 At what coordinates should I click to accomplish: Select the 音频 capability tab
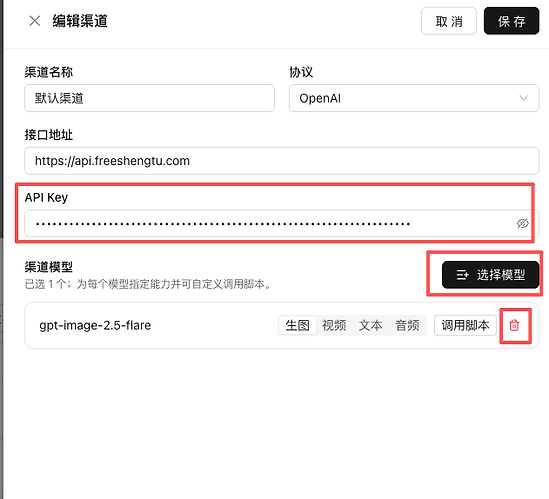(x=407, y=325)
